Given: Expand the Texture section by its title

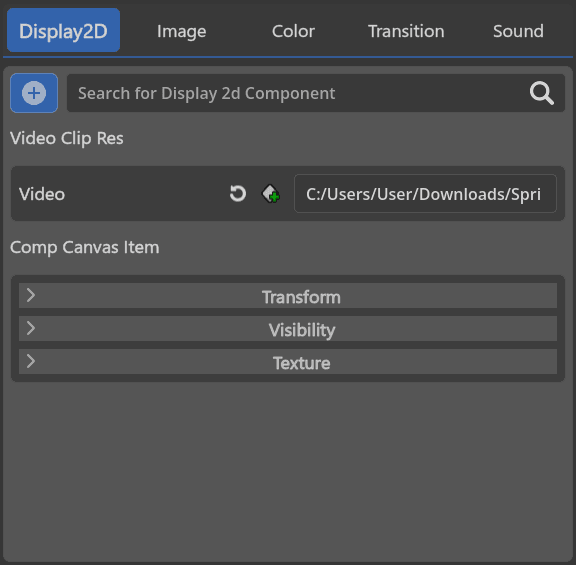Looking at the screenshot, I should pos(302,363).
